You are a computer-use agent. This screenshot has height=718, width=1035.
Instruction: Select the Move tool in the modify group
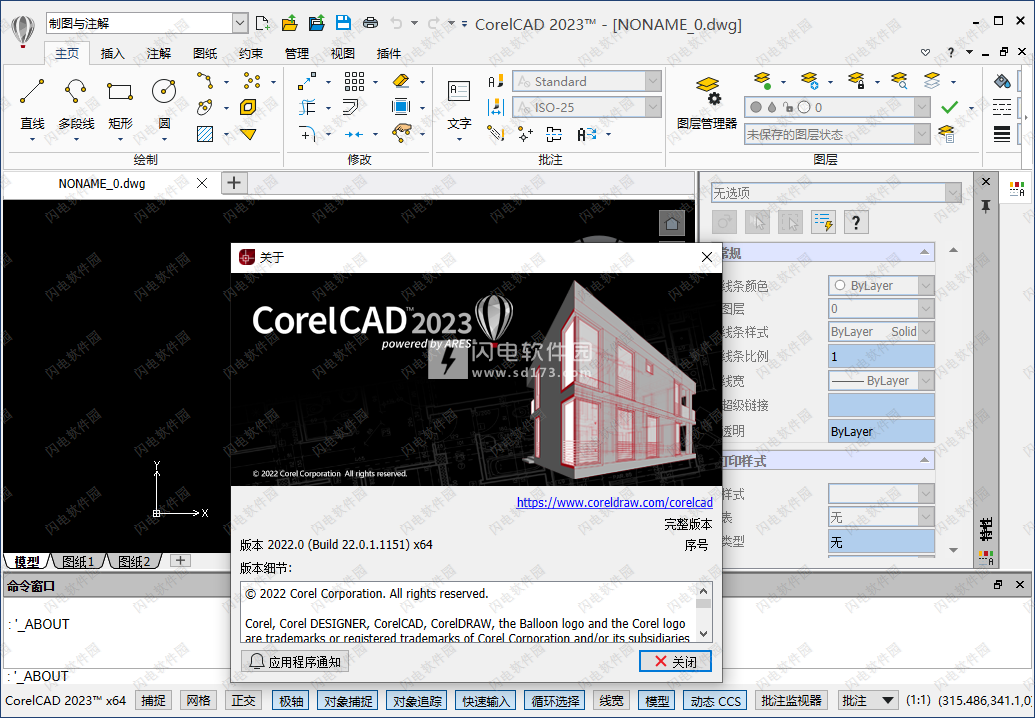(307, 81)
